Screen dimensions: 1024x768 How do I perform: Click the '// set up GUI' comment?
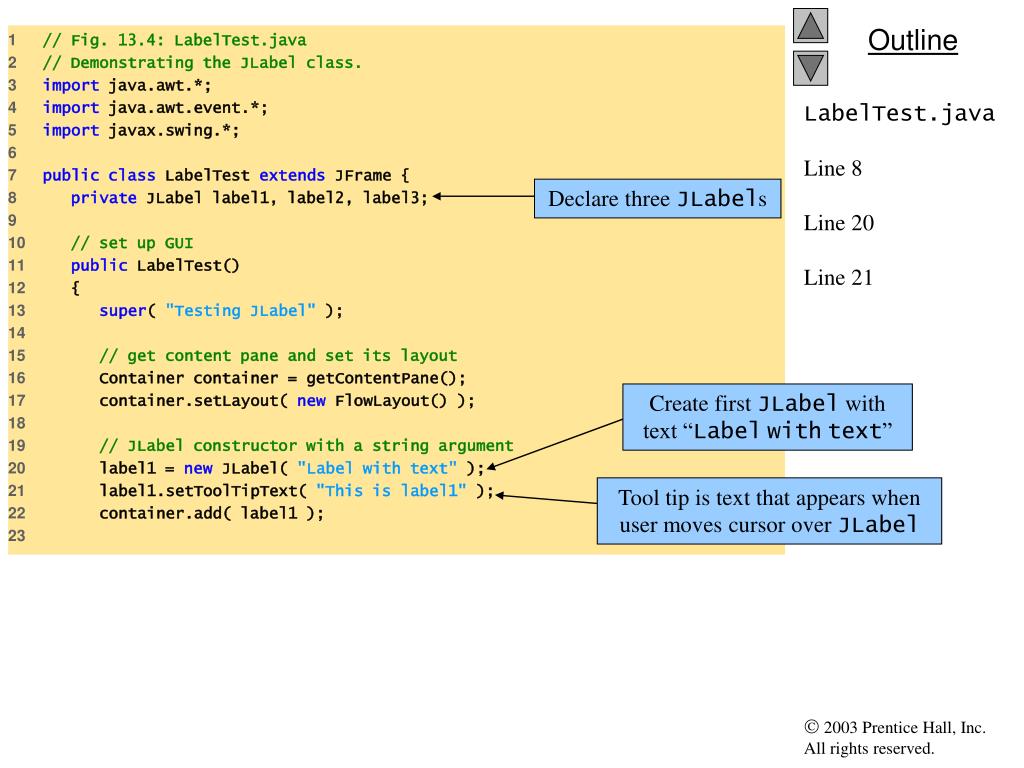[132, 243]
